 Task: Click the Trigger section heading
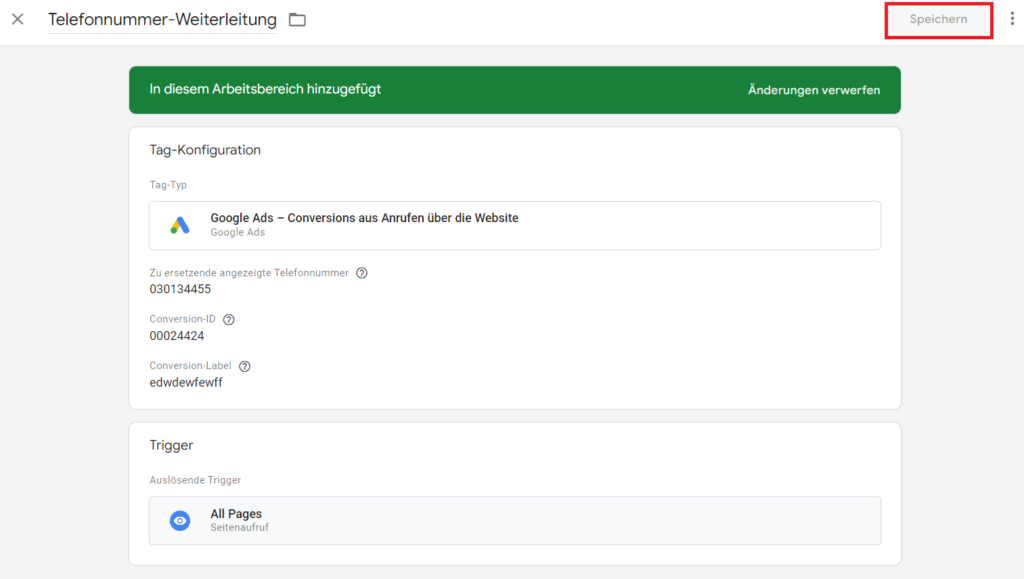pos(171,445)
